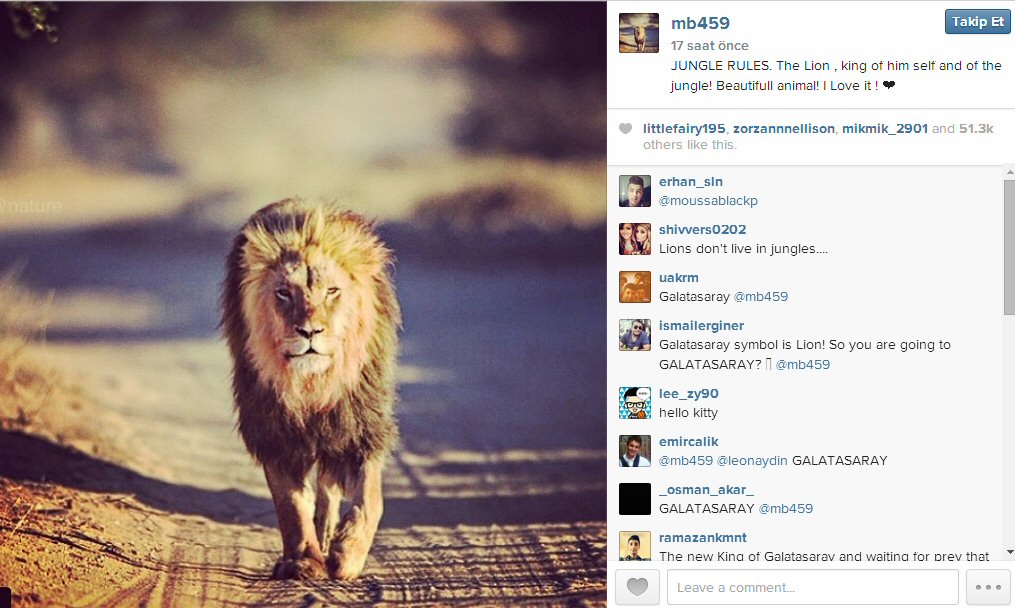Open lee_zy90's cartoon avatar
Image resolution: width=1015 pixels, height=608 pixels.
635,403
